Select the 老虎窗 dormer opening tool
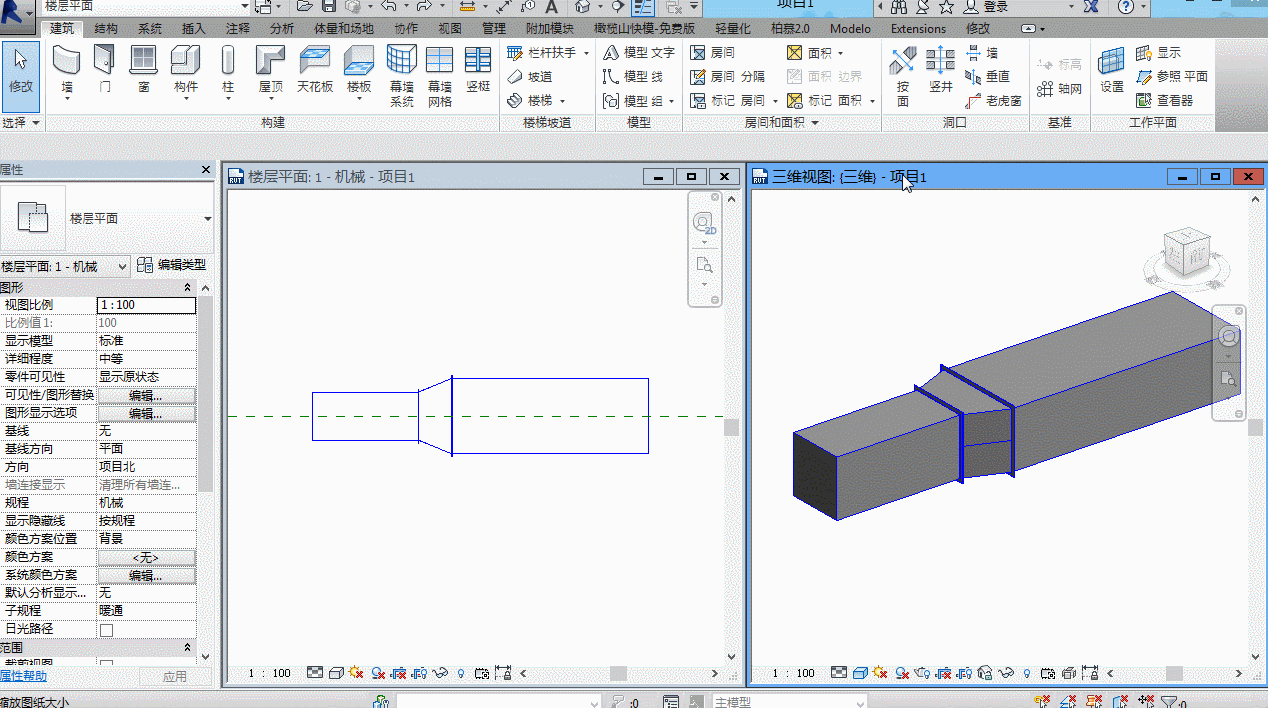The width and height of the screenshot is (1268, 708). [x=993, y=100]
